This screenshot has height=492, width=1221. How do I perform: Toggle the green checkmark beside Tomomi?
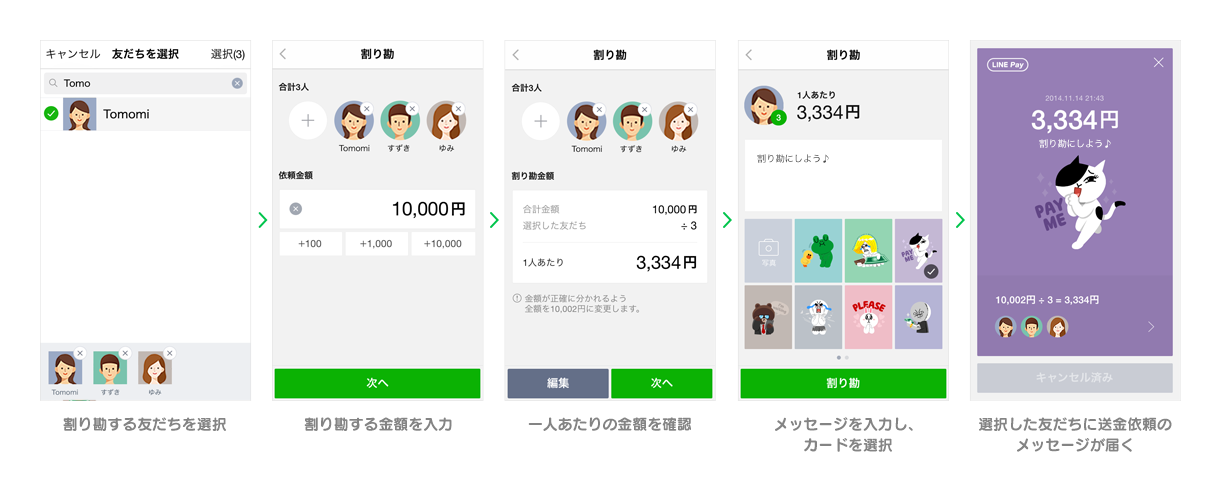click(51, 114)
